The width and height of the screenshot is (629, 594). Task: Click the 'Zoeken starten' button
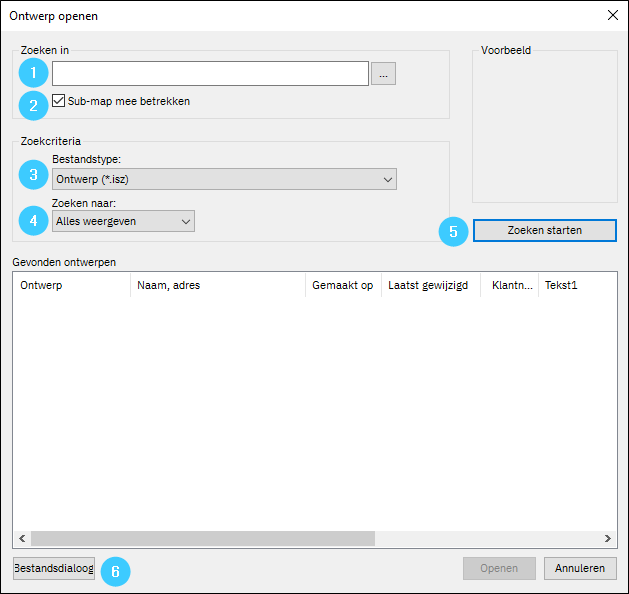(x=544, y=230)
